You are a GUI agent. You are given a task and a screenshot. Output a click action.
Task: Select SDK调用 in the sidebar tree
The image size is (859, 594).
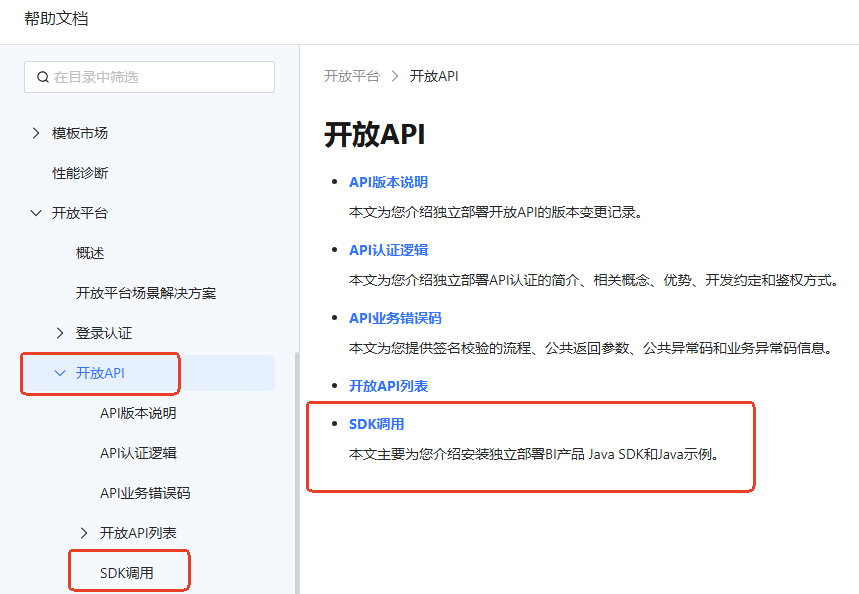click(x=127, y=573)
